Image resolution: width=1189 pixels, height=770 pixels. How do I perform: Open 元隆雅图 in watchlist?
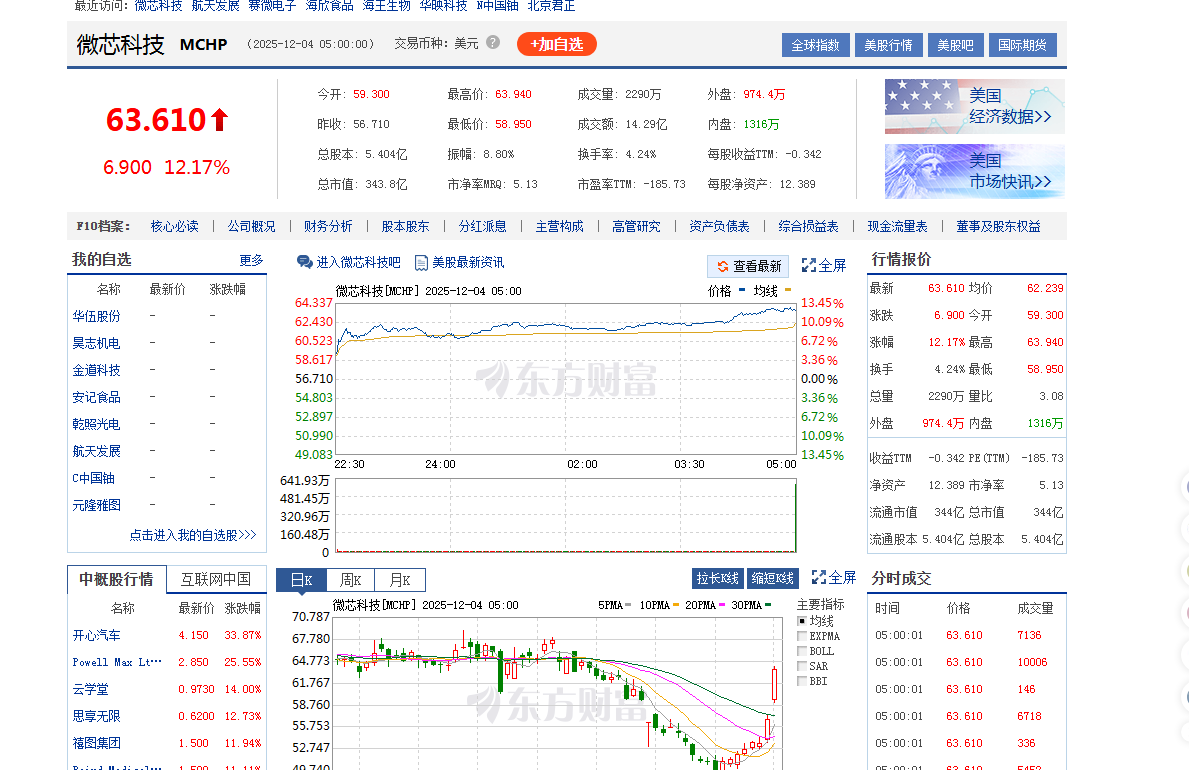pyautogui.click(x=96, y=505)
